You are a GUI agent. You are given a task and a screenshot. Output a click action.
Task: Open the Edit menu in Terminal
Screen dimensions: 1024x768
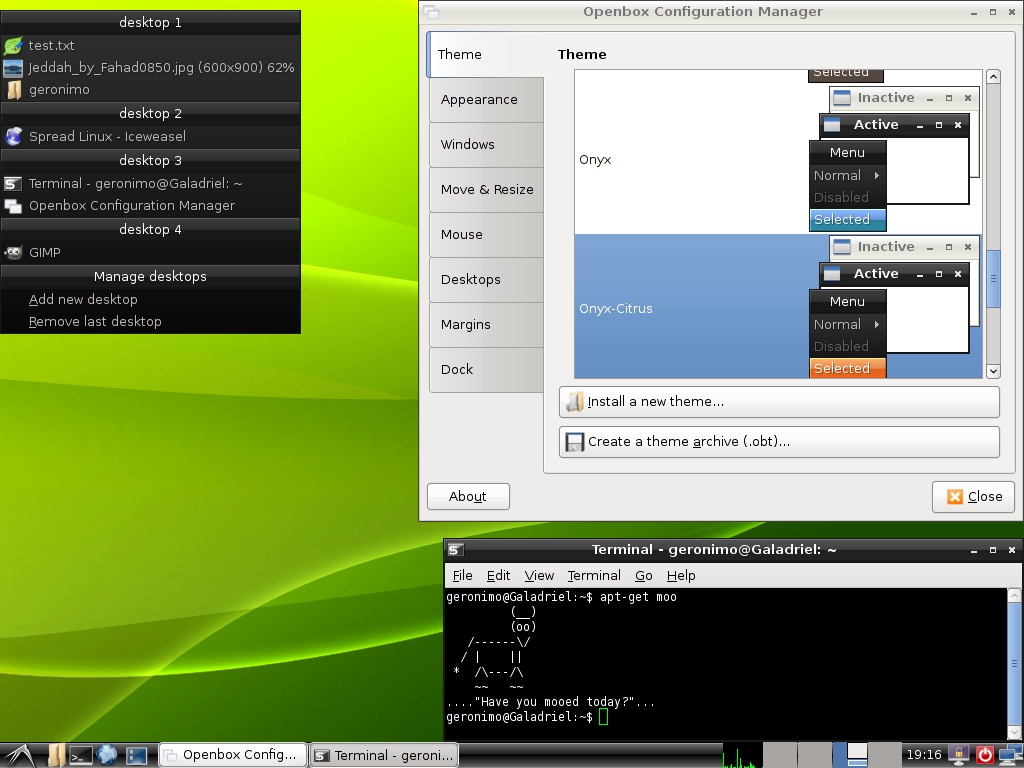click(x=498, y=575)
